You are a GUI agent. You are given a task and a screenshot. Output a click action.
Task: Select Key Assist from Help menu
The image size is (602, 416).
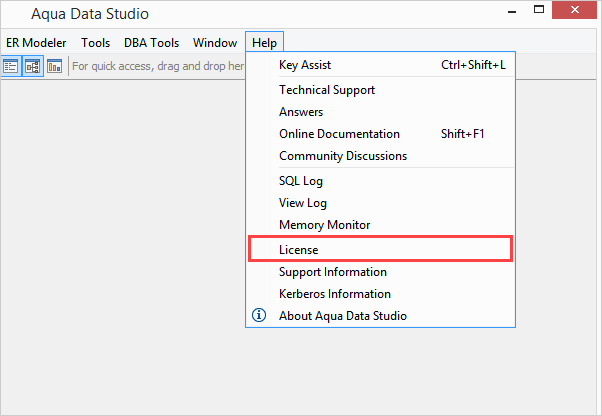point(306,65)
